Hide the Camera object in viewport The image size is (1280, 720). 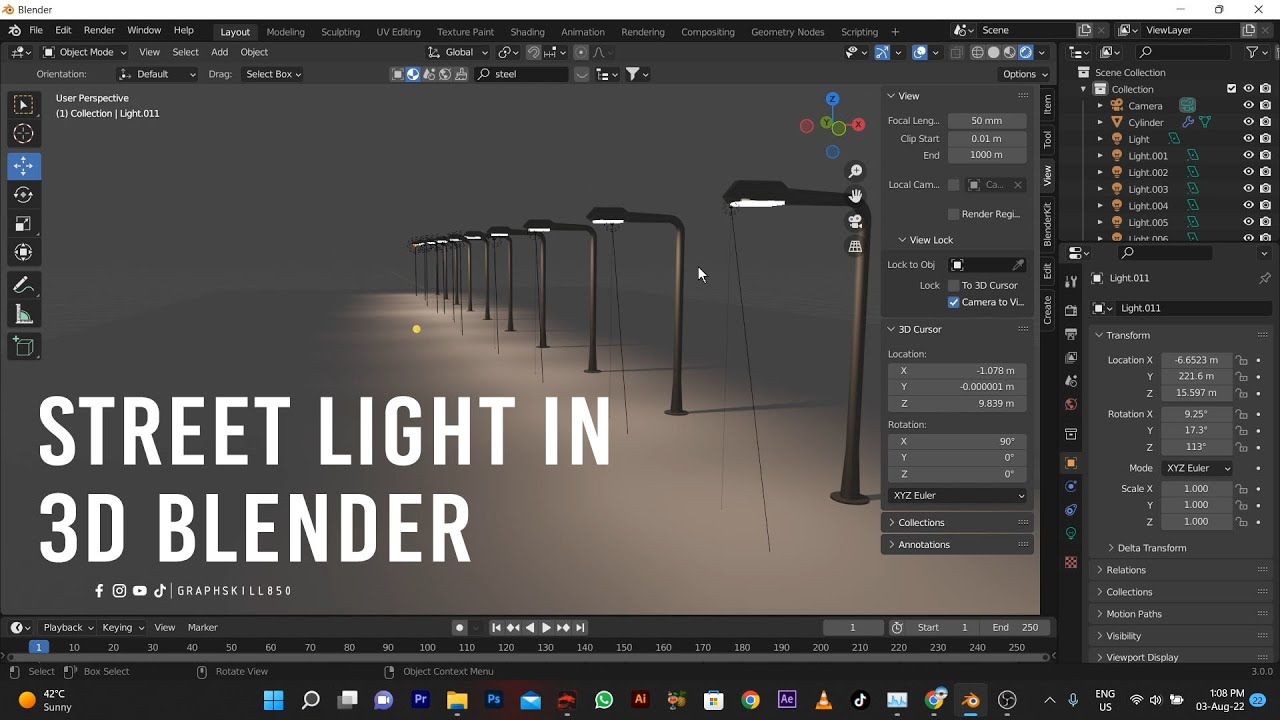pos(1248,106)
